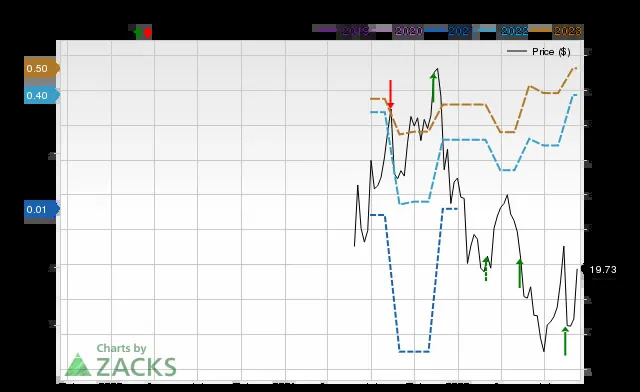
Task: Click the green arrow at the price peak
Action: click(x=433, y=87)
